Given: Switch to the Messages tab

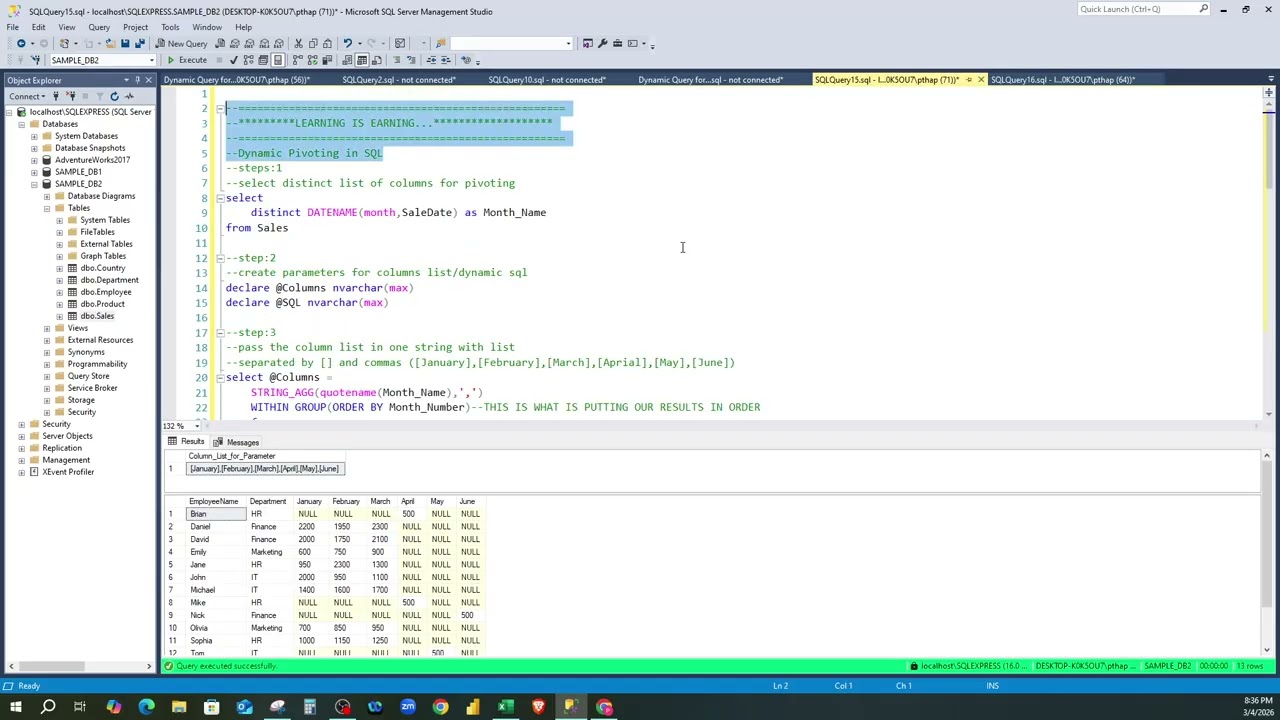Looking at the screenshot, I should pos(236,442).
